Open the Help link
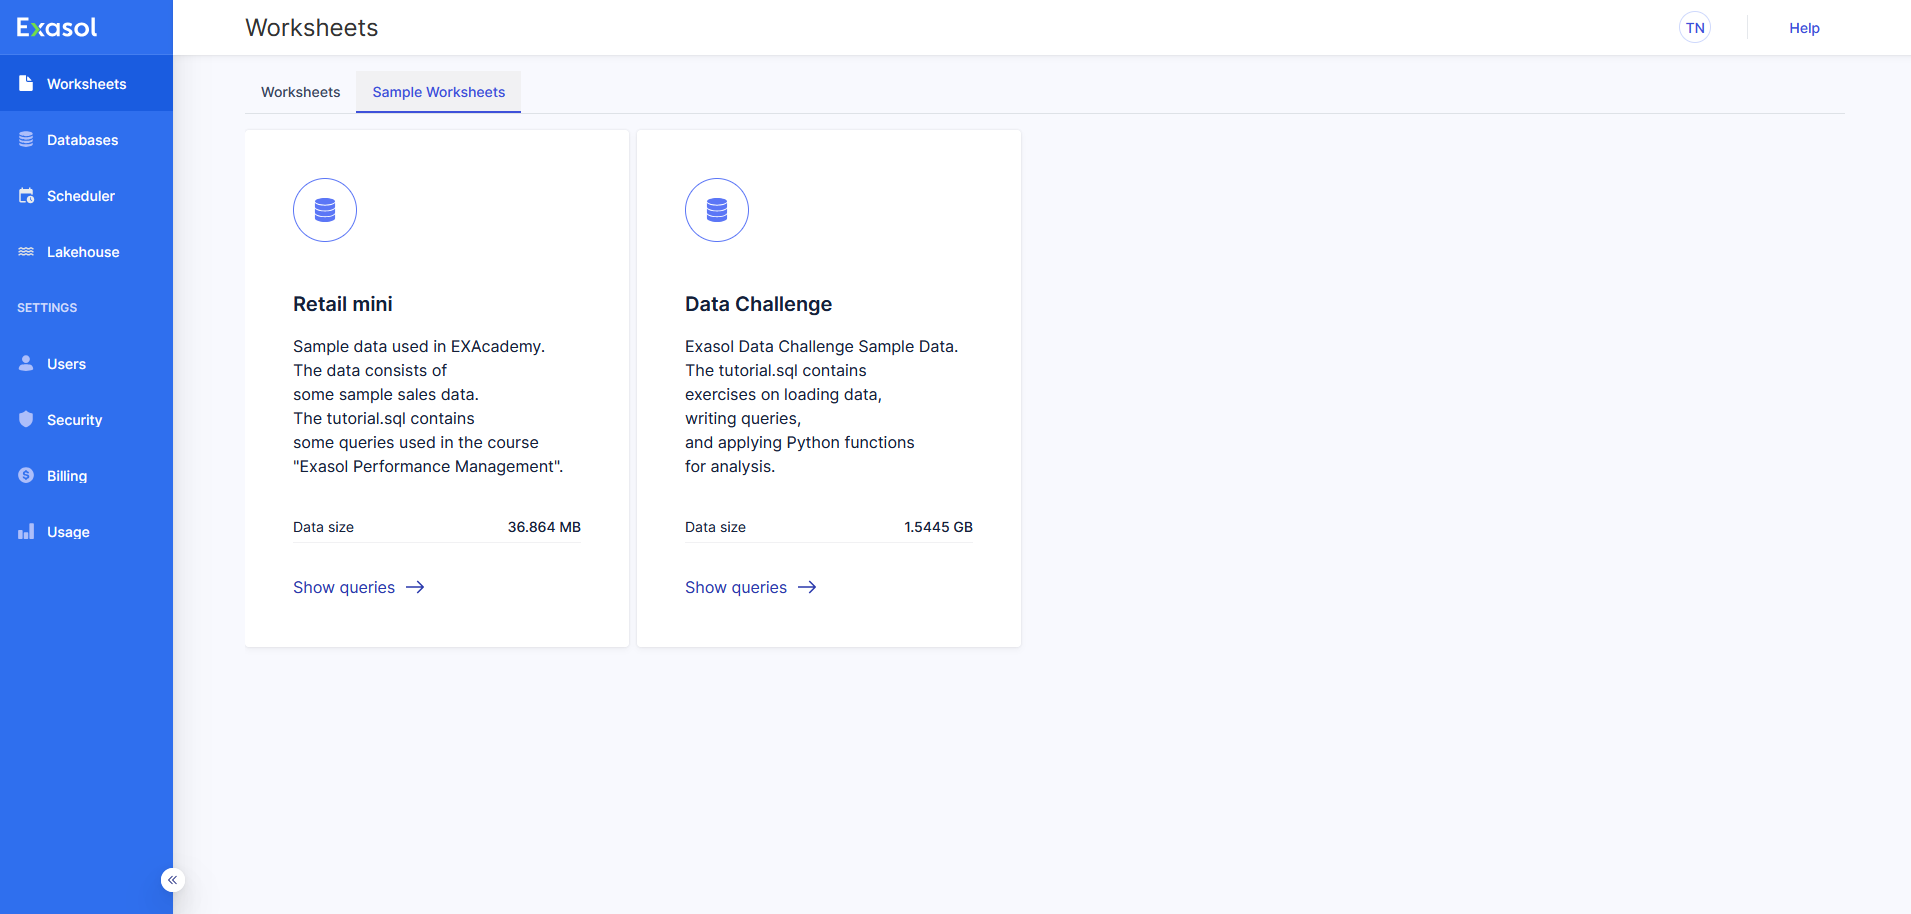 pos(1804,28)
